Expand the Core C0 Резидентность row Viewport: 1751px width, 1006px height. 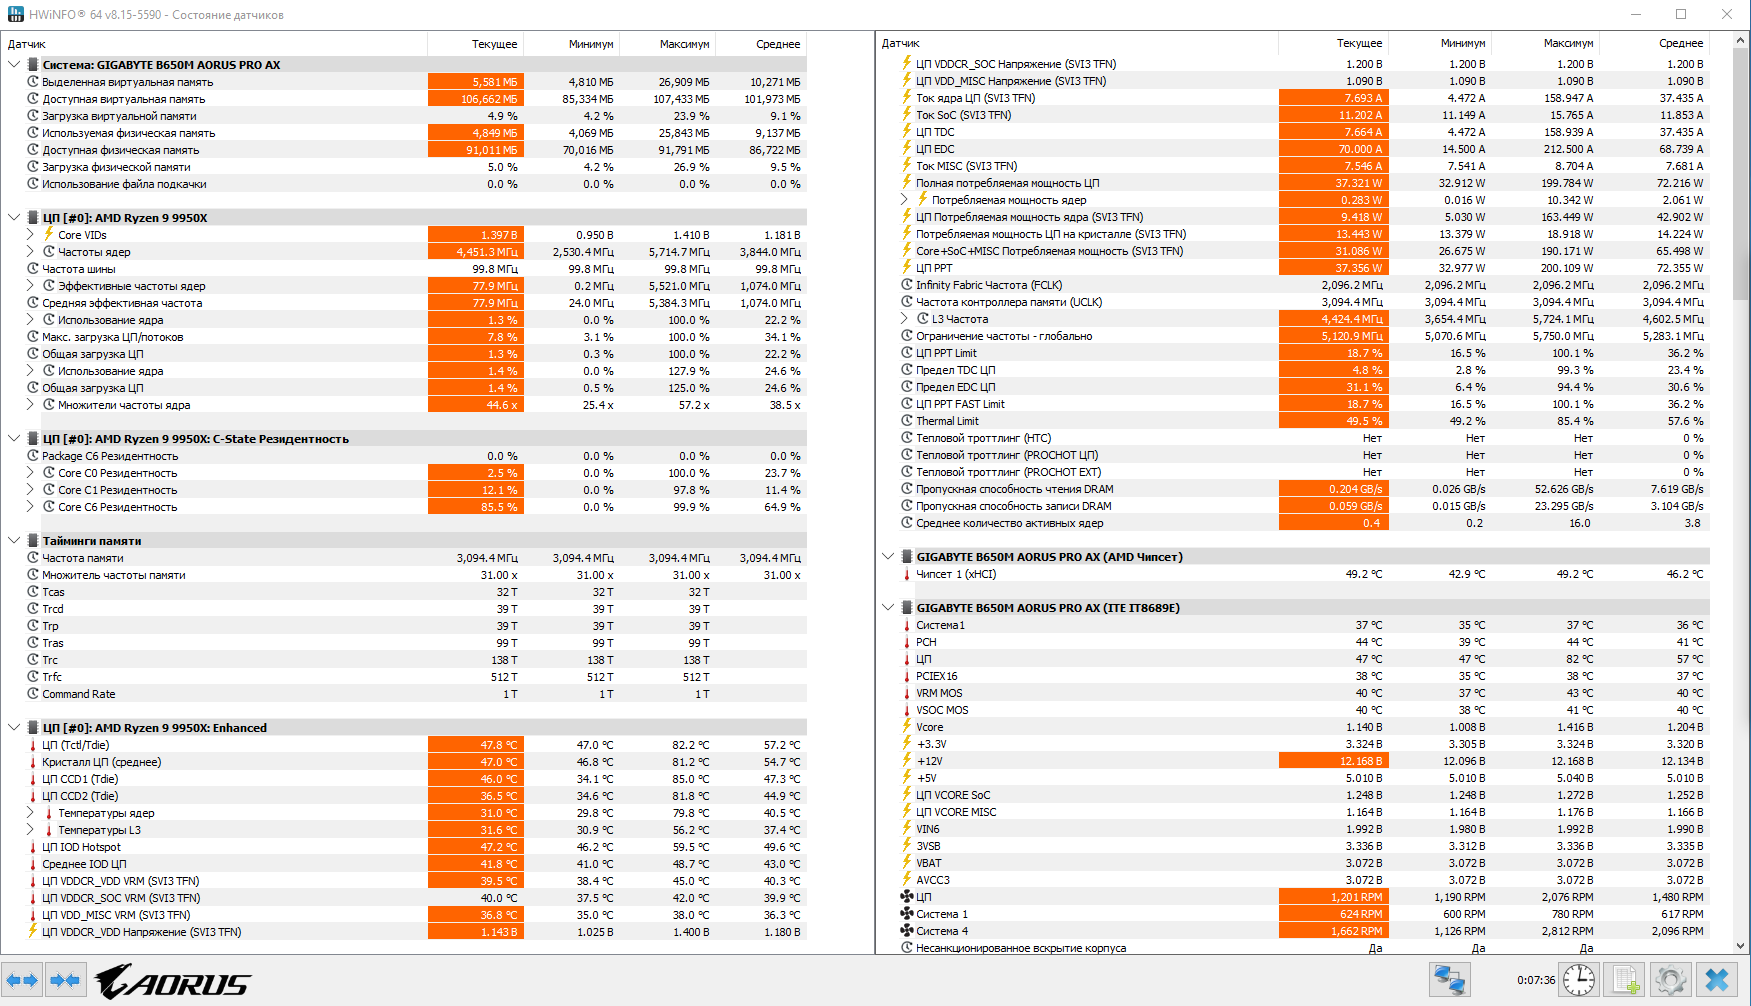click(x=30, y=473)
